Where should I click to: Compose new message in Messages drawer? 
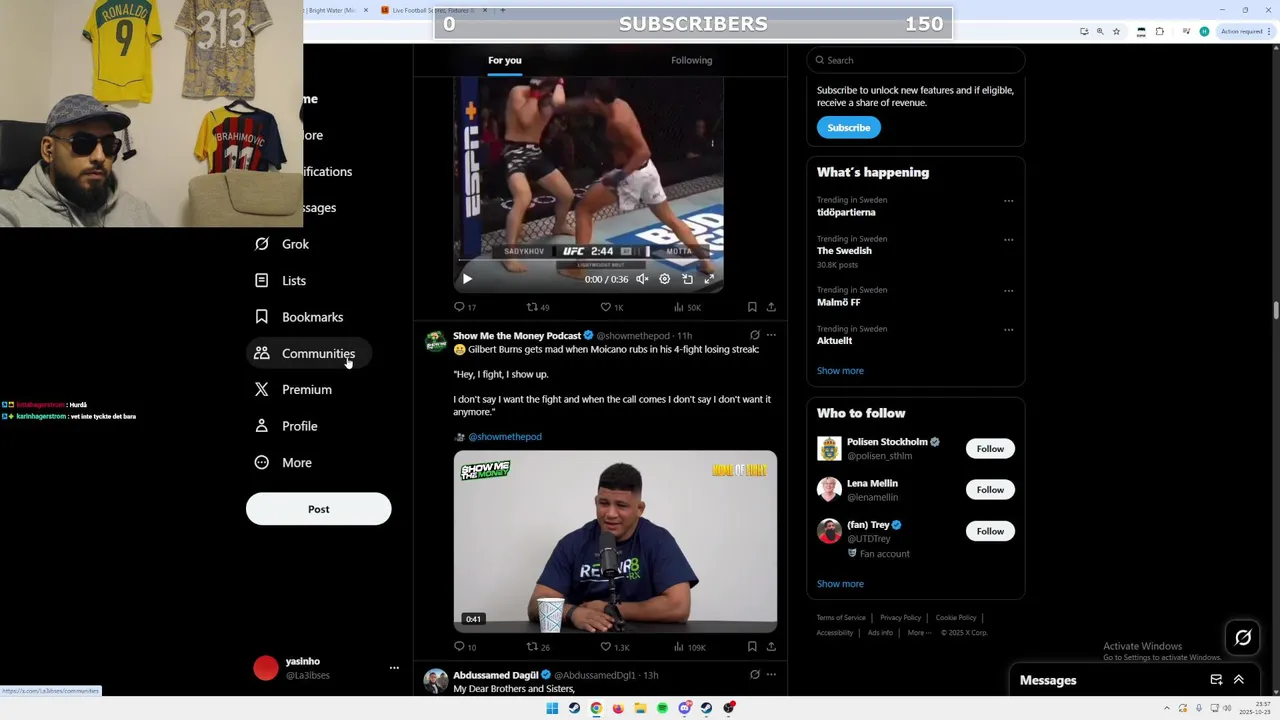(1216, 680)
